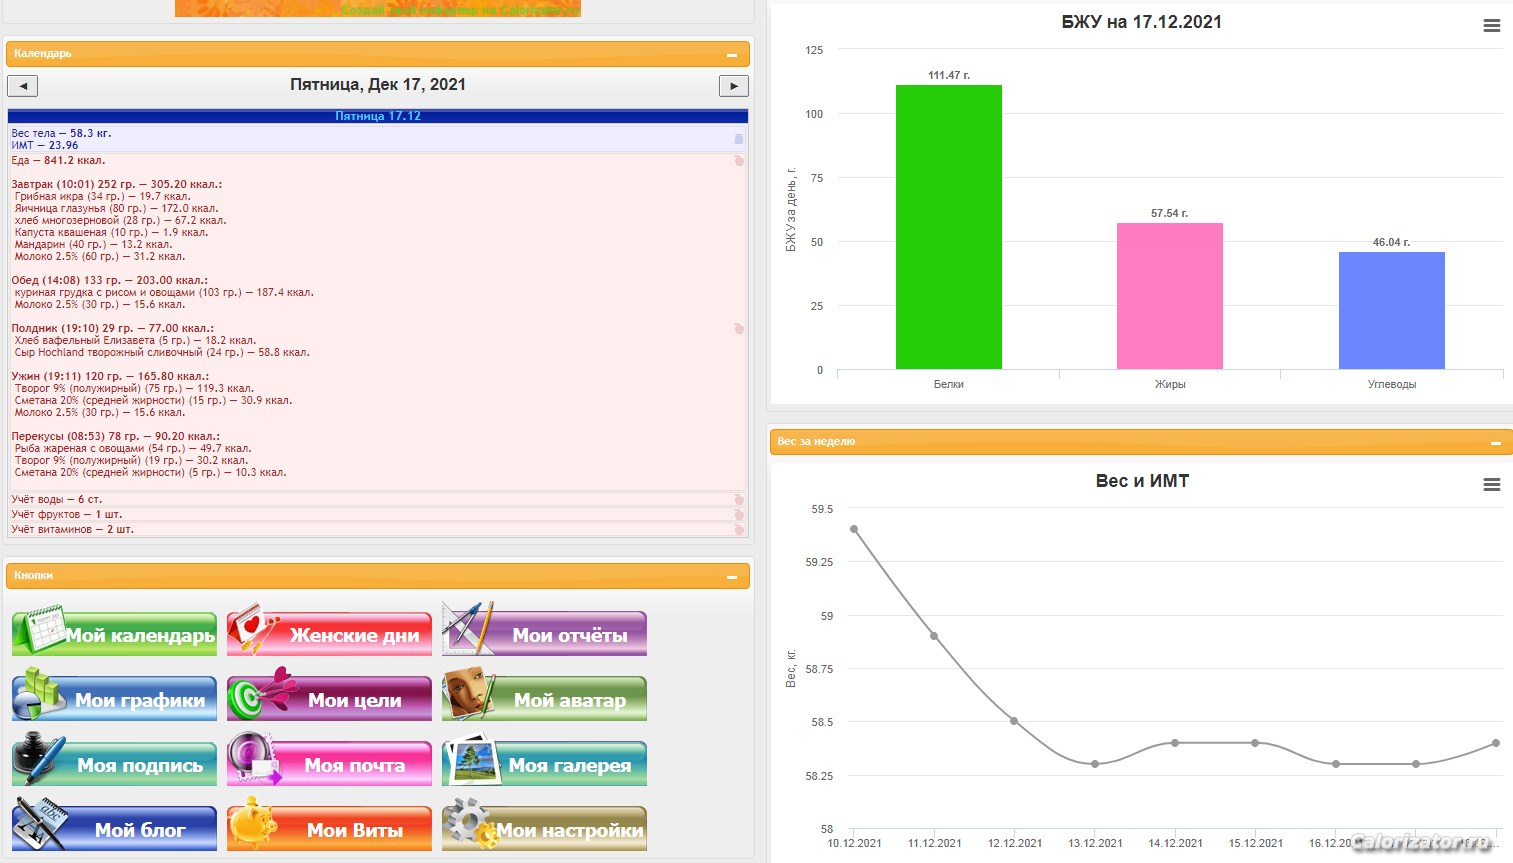Collapse the Вес за неделю panel
The height and width of the screenshot is (863, 1513).
pos(1496,443)
